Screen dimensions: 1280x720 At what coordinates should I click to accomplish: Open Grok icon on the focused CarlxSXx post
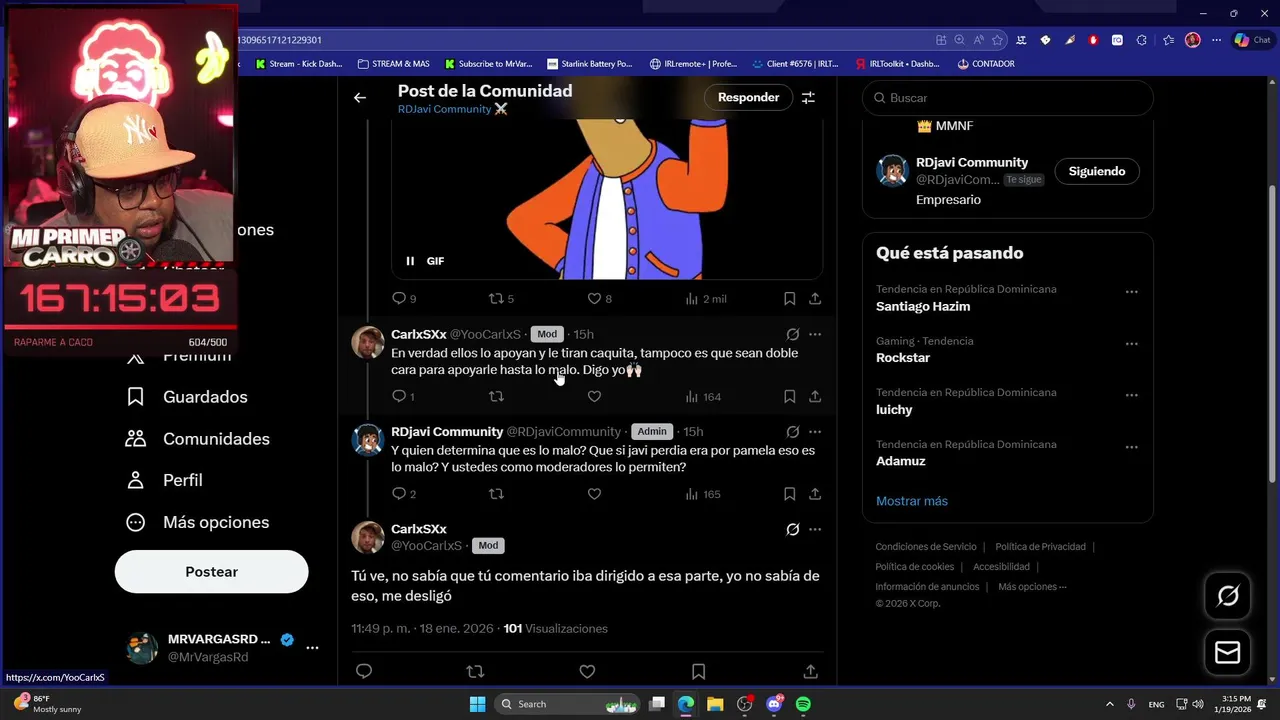[x=792, y=529]
